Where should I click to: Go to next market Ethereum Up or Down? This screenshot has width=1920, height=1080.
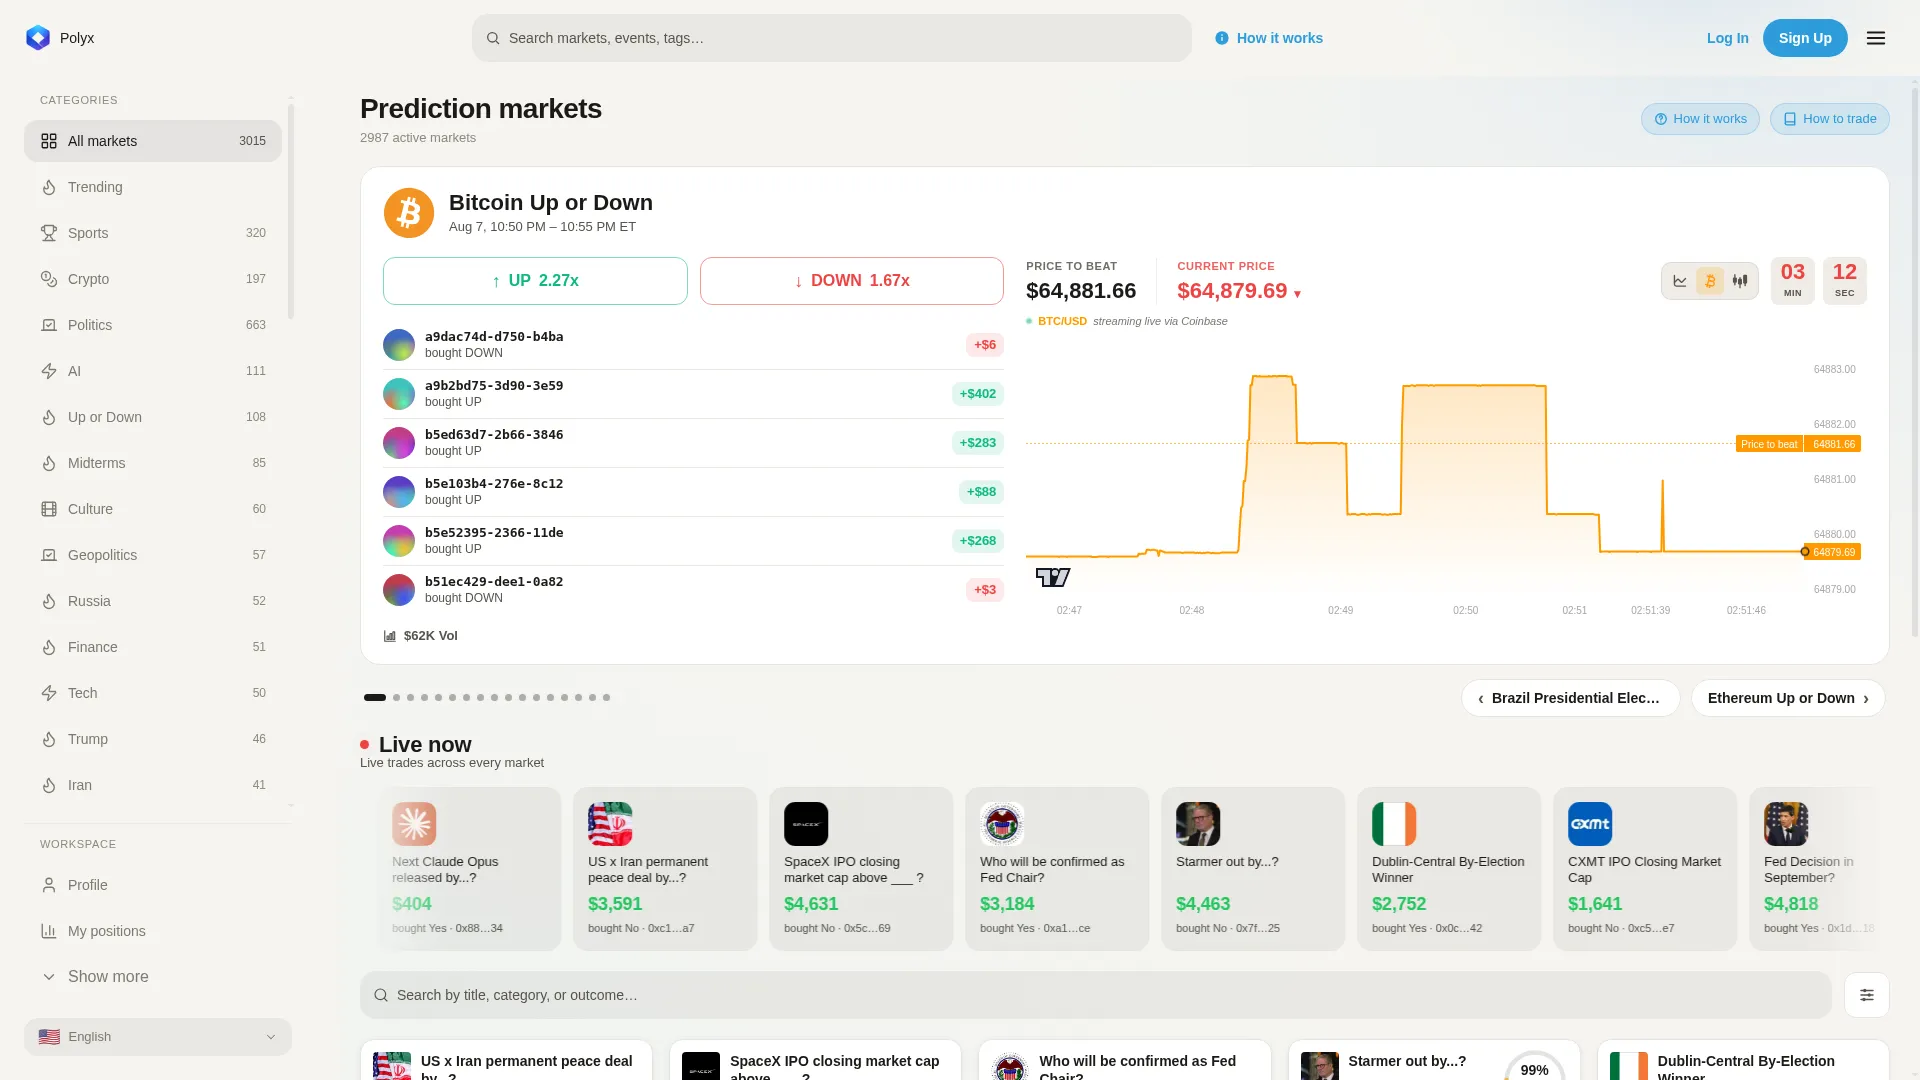1788,698
